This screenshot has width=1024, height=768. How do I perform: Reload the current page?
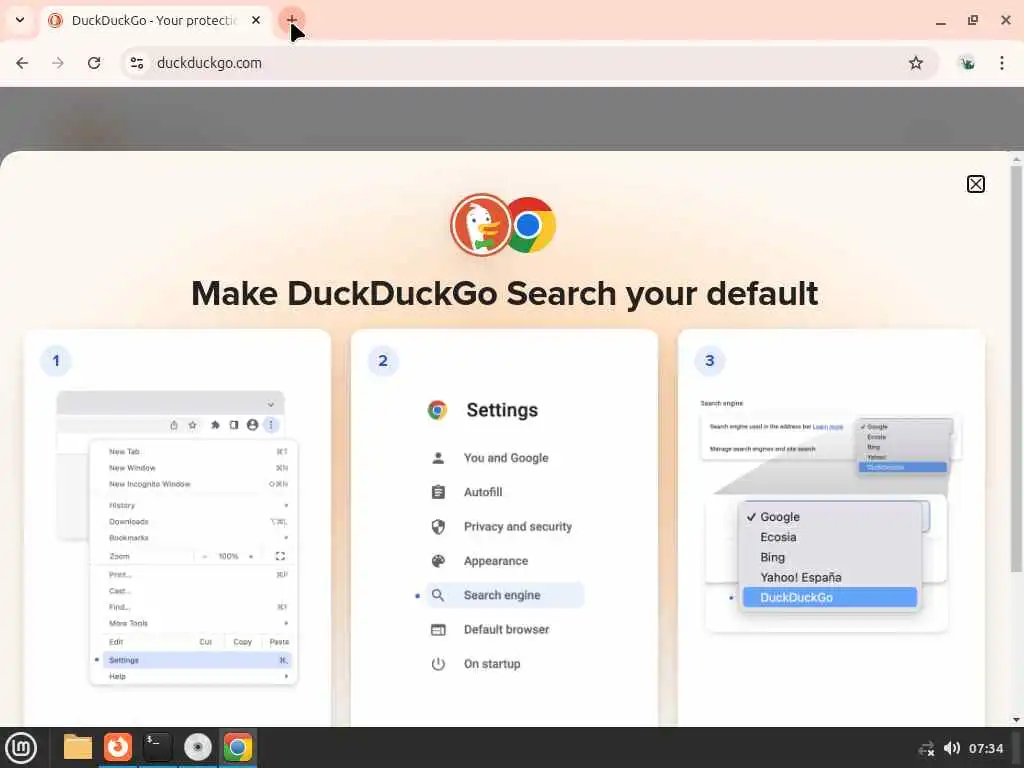94,63
